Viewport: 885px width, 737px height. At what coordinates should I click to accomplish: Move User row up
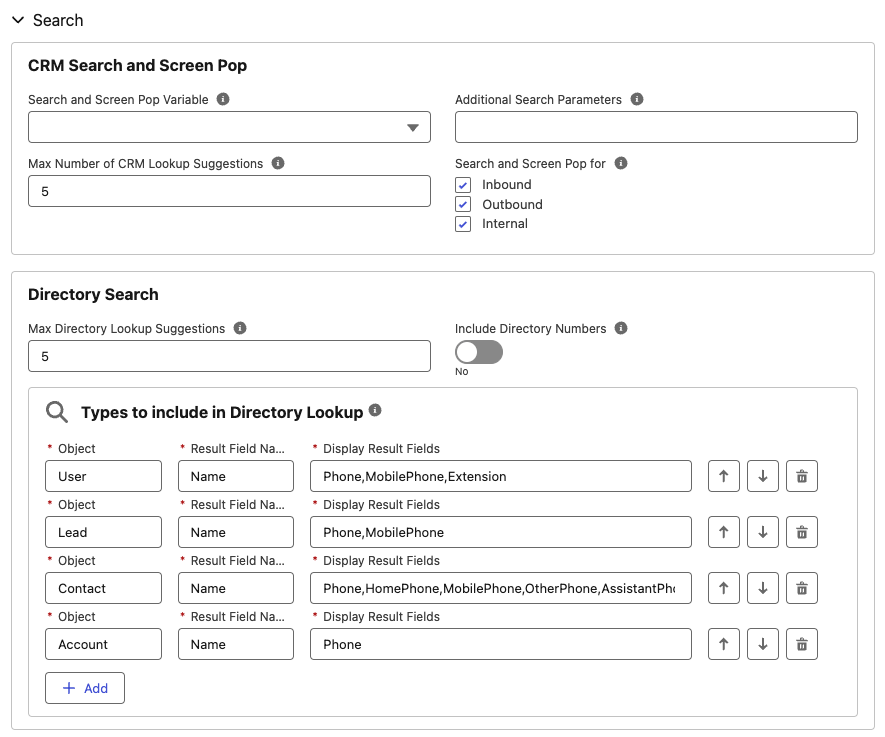724,476
